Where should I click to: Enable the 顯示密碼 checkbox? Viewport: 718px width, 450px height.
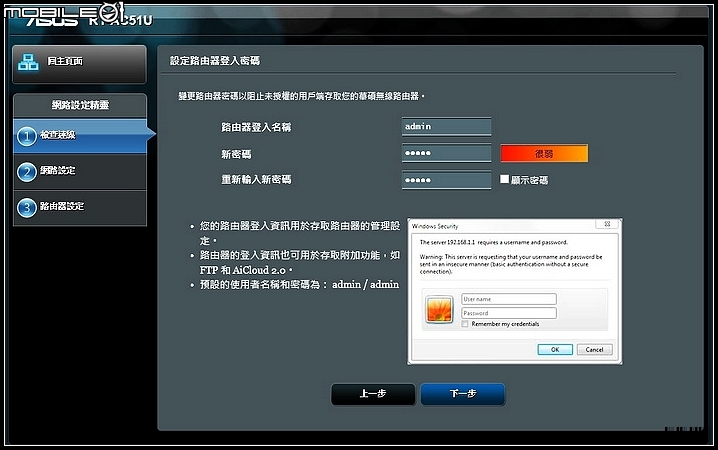tap(505, 179)
